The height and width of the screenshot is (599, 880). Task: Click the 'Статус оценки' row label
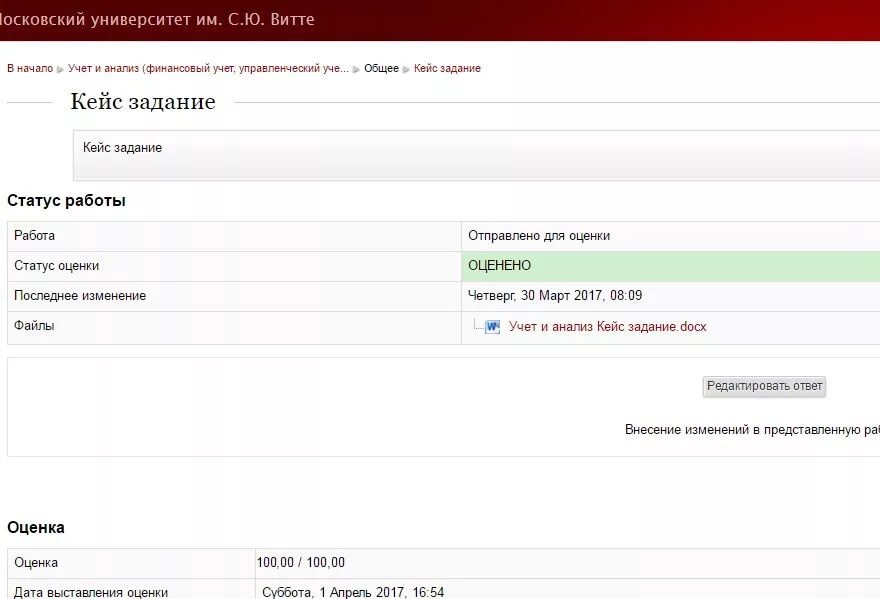(56, 266)
